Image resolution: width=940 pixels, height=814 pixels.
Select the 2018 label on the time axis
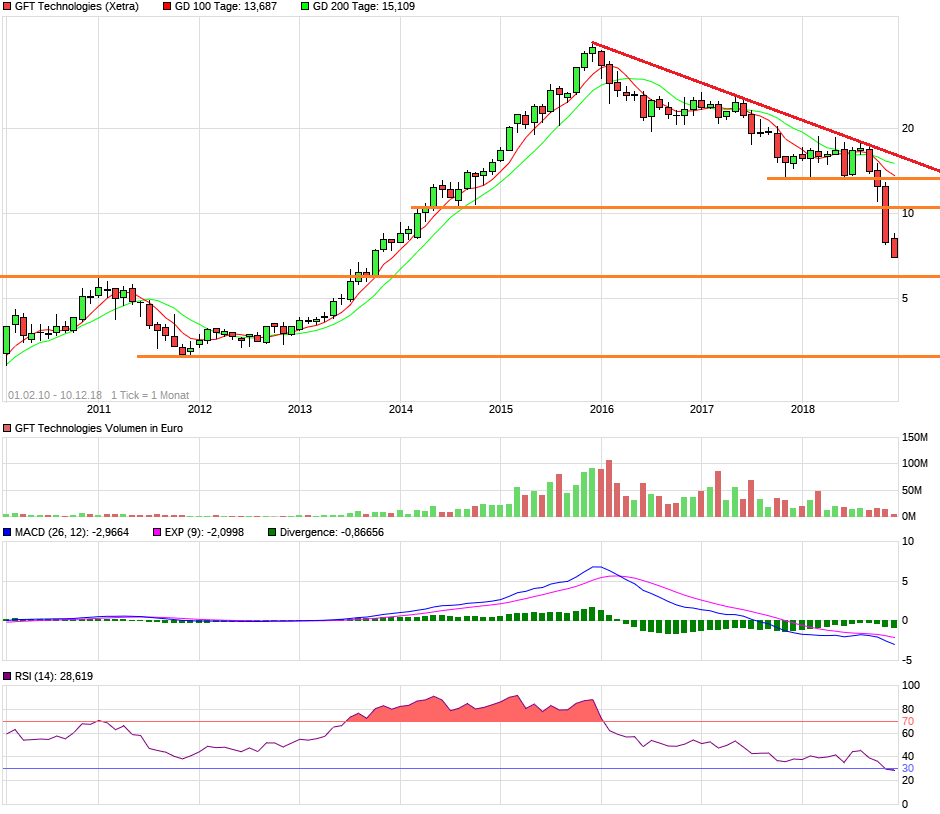pyautogui.click(x=802, y=409)
